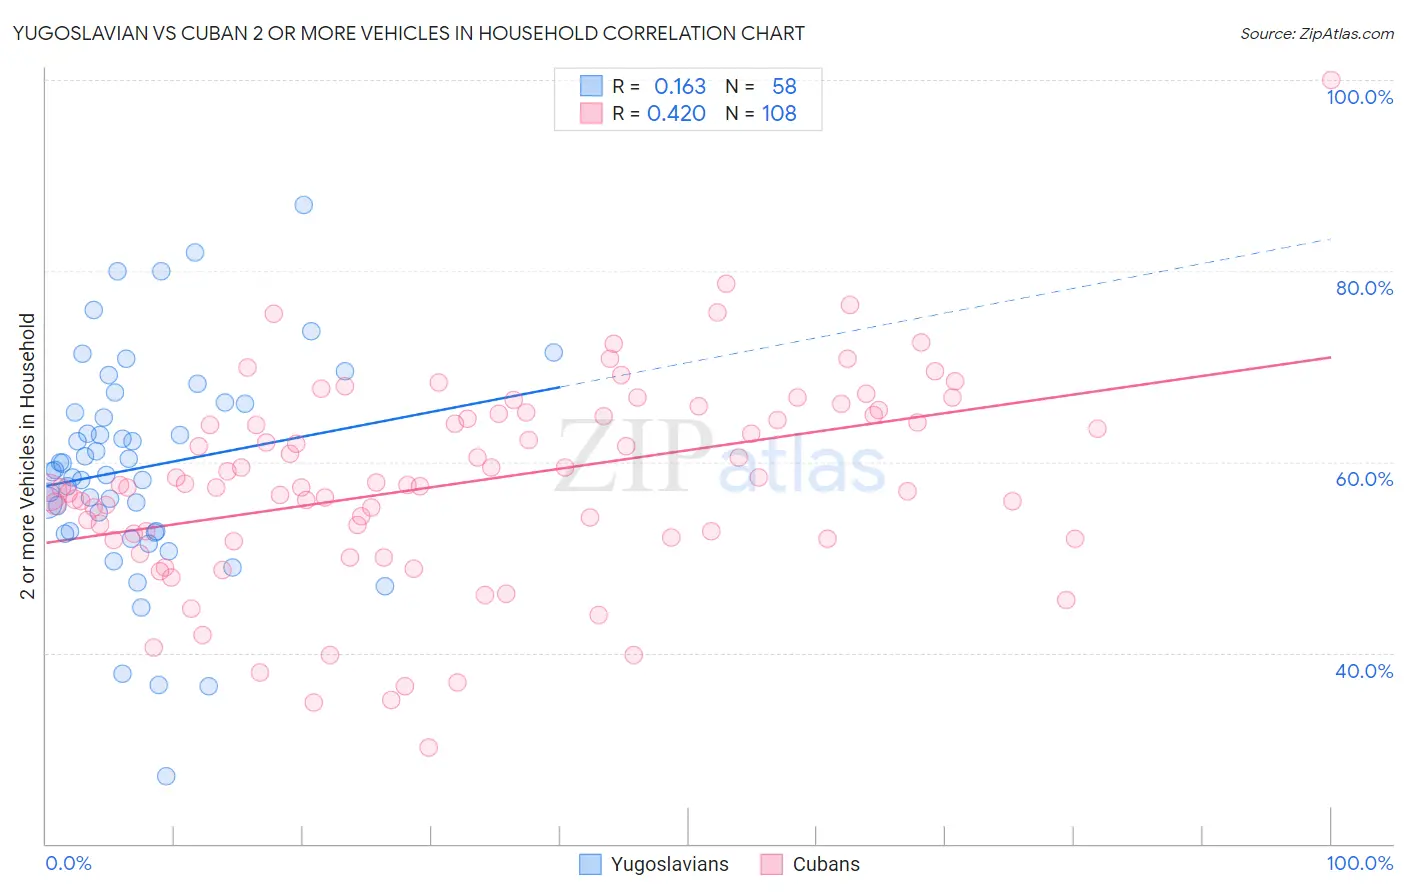Select the Yugoslavians legend label
The image size is (1406, 892).
[x=670, y=864]
